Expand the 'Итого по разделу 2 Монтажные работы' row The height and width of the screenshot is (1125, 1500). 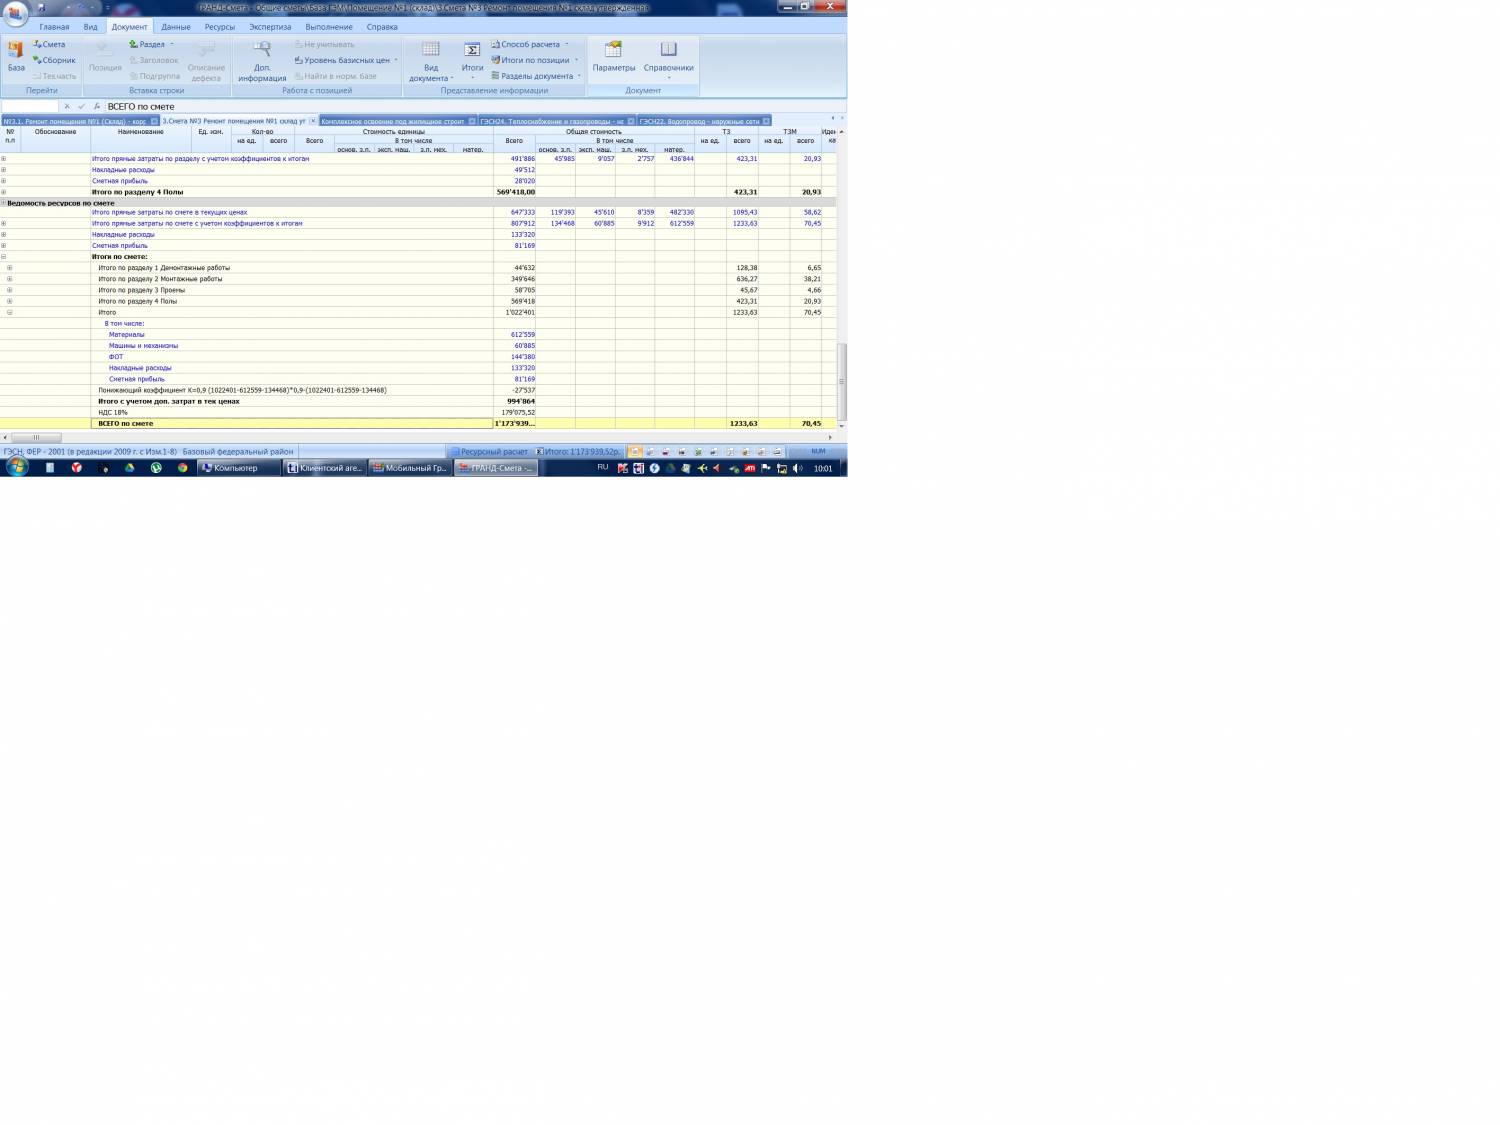tap(10, 279)
